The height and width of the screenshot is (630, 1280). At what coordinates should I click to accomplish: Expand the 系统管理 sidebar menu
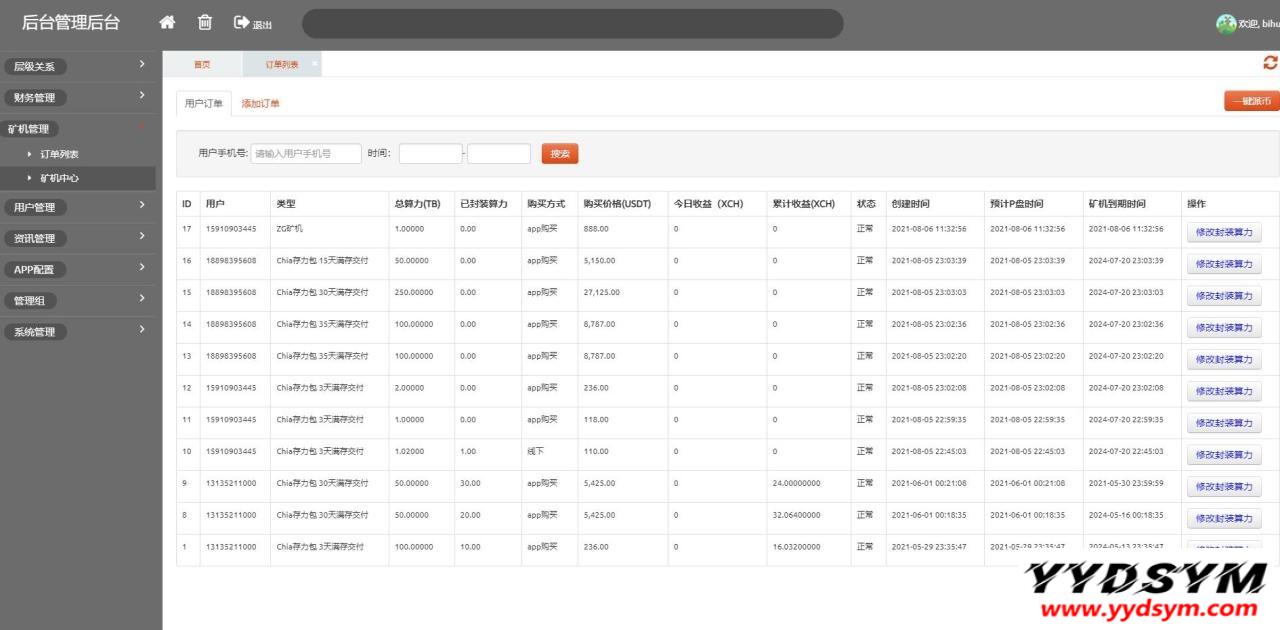click(x=78, y=331)
